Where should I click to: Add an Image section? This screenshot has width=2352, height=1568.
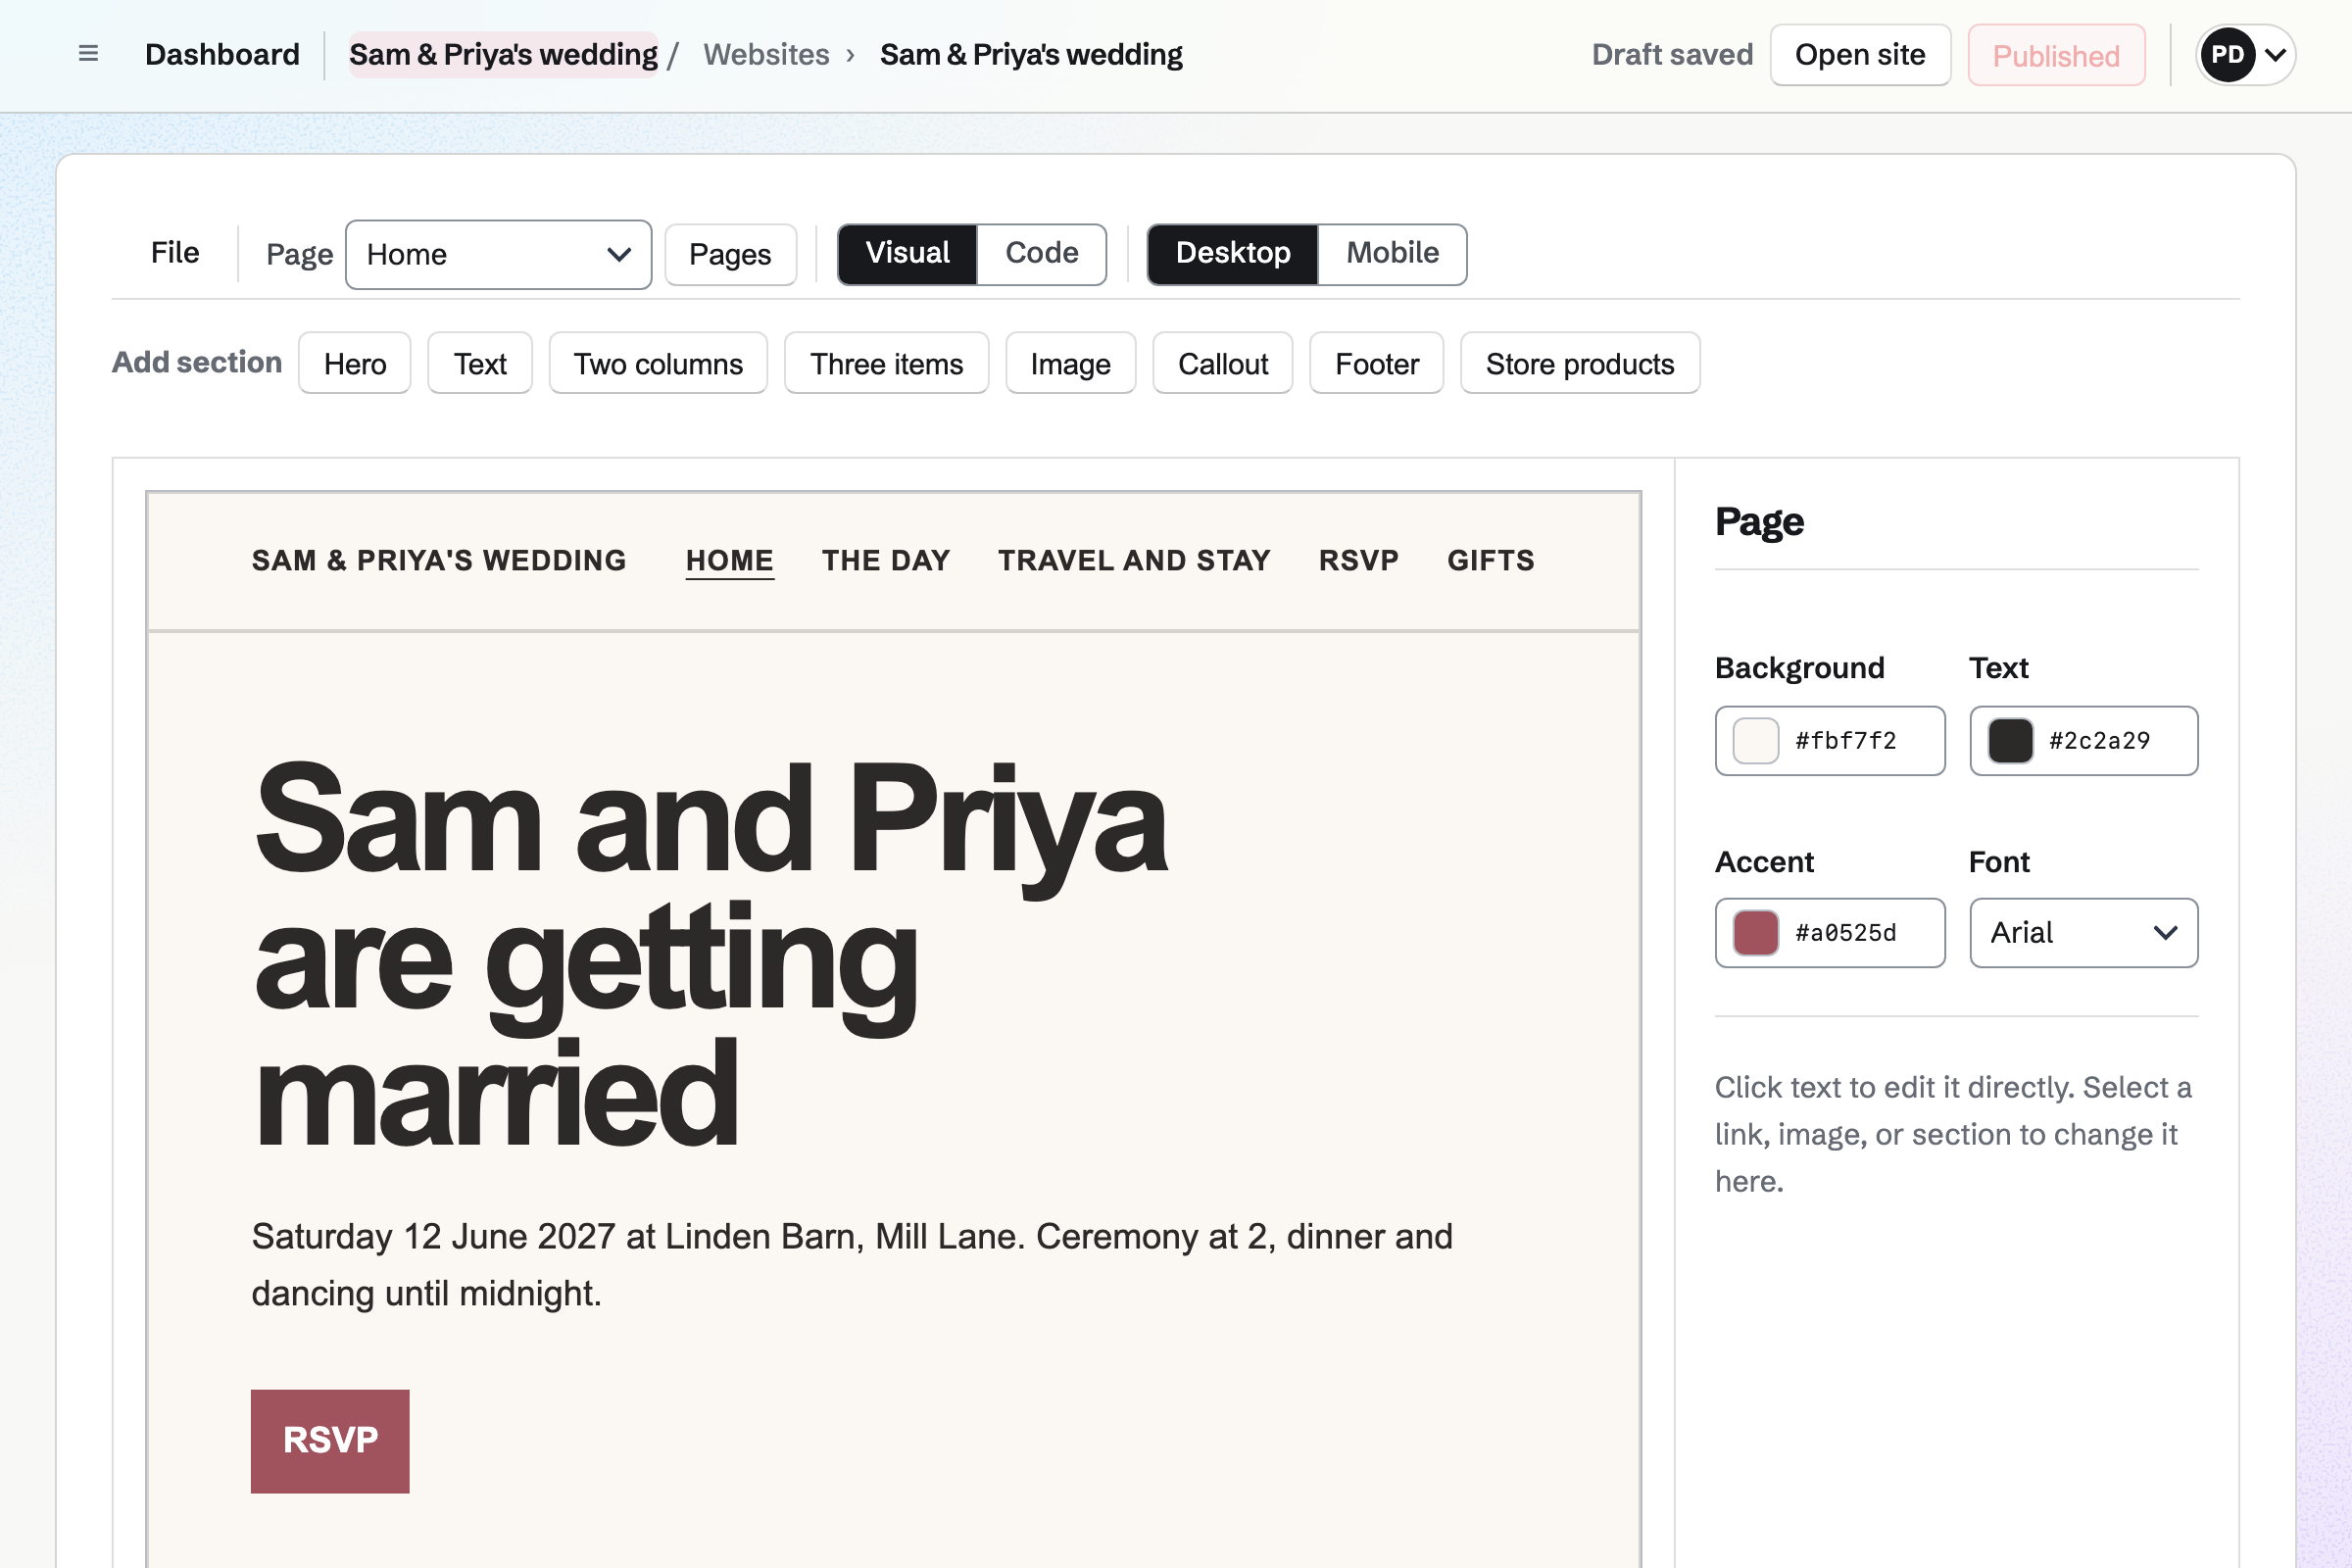point(1070,363)
